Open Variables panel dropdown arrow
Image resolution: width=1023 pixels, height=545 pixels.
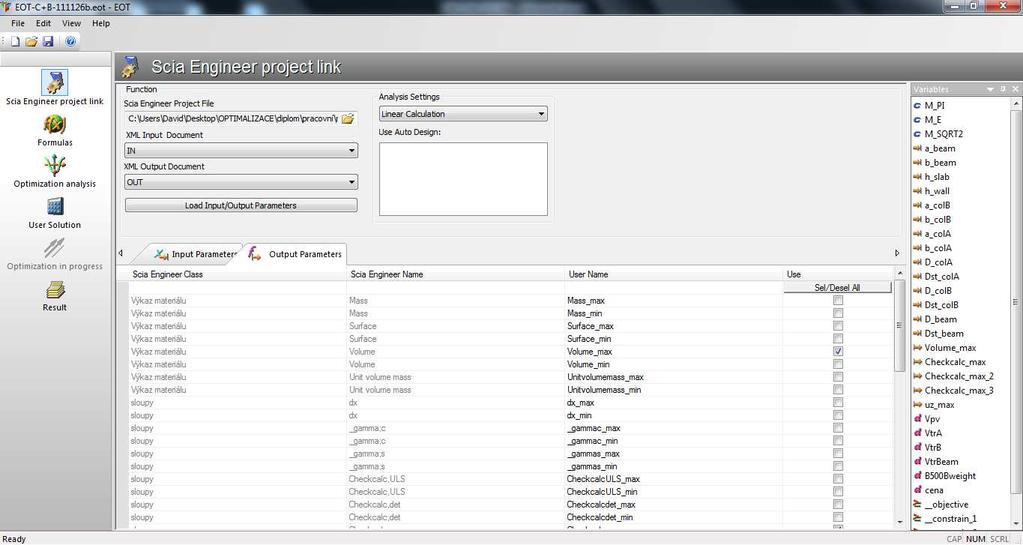(990, 89)
